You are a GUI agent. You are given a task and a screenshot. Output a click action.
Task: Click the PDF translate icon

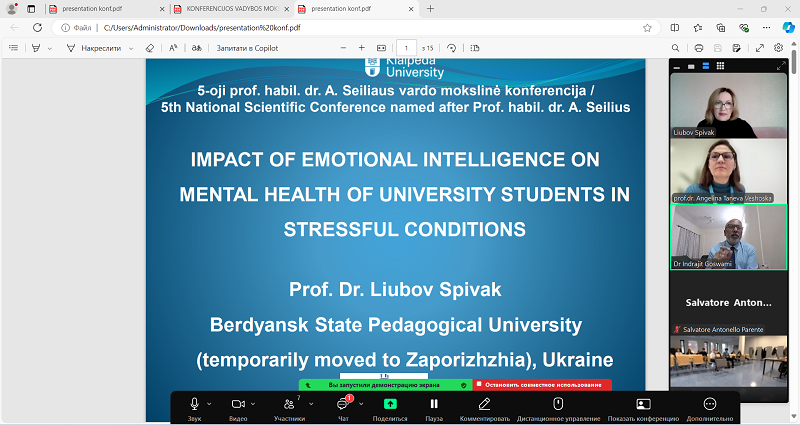click(196, 48)
